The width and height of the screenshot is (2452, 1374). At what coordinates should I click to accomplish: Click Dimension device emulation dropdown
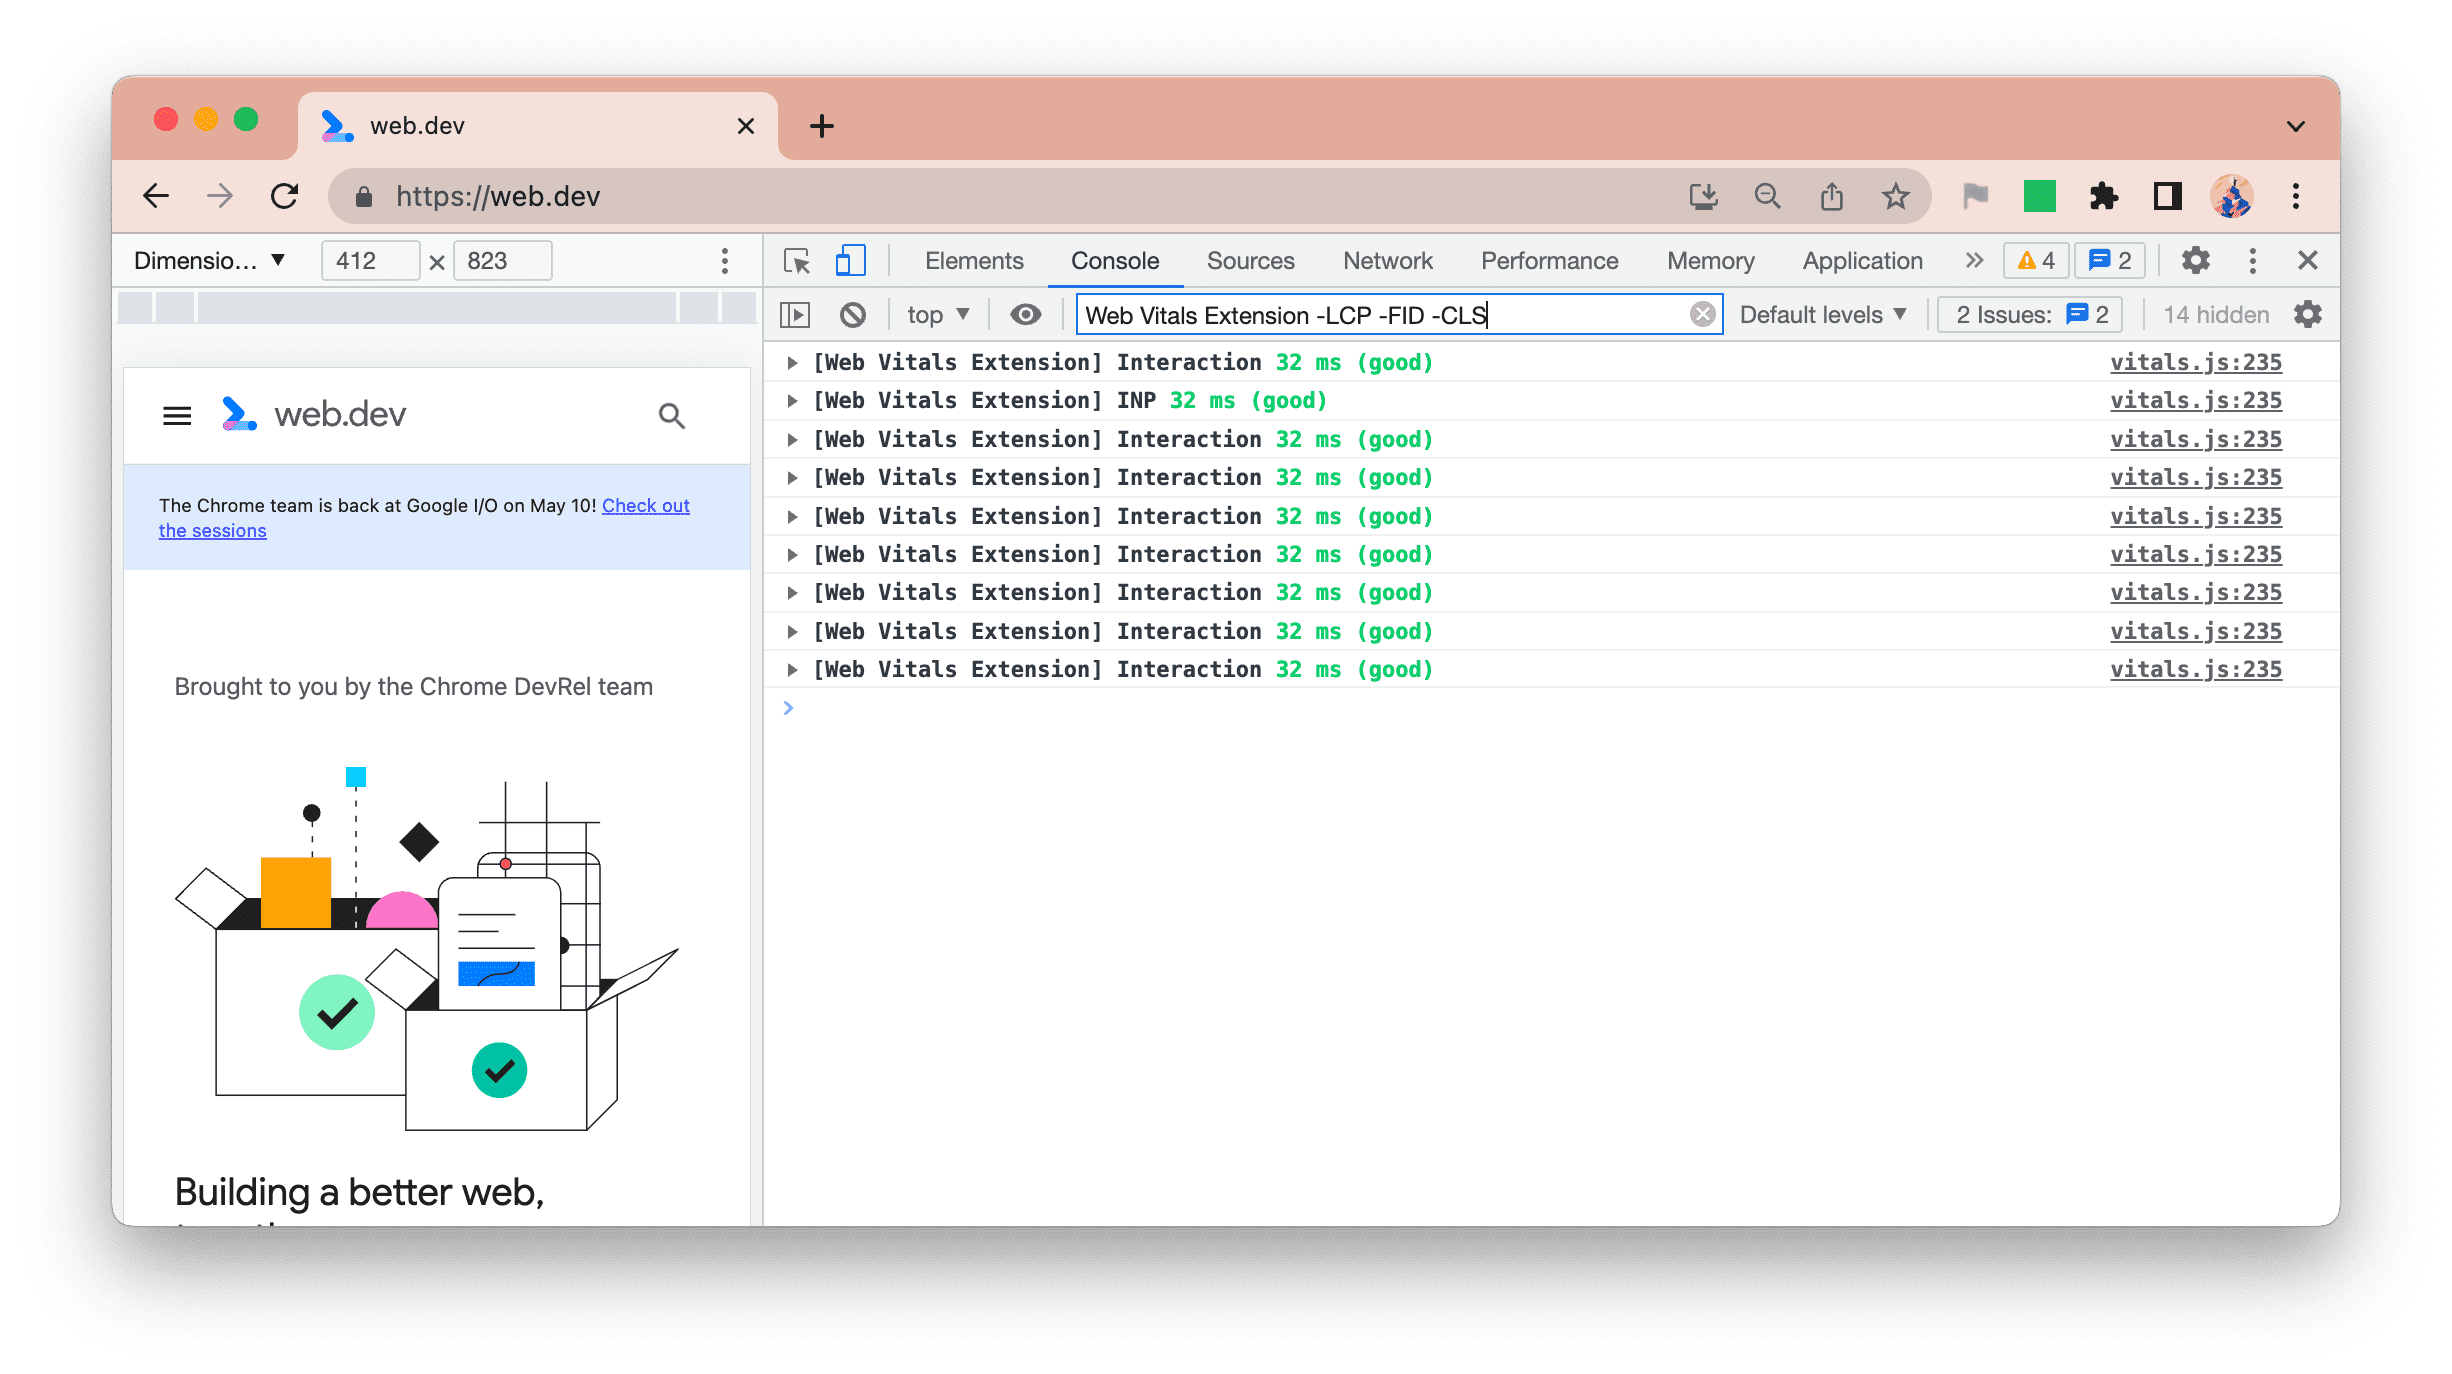[212, 261]
